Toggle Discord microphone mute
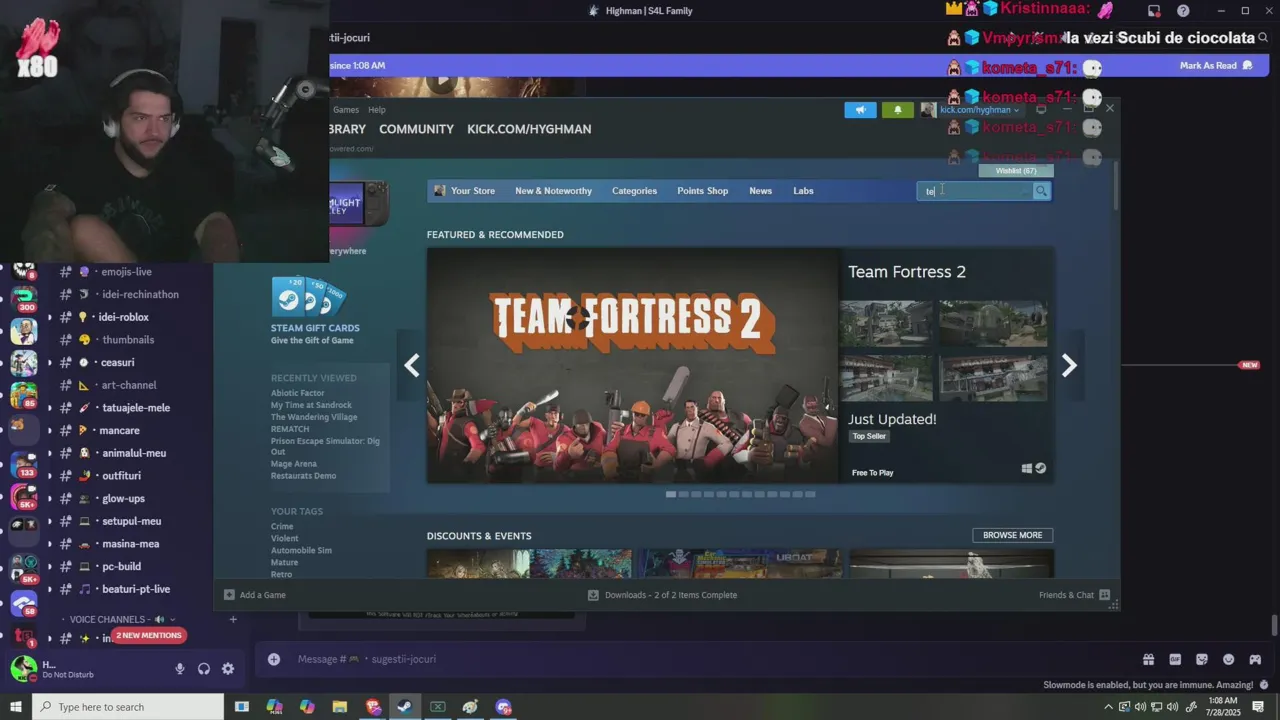 click(180, 669)
